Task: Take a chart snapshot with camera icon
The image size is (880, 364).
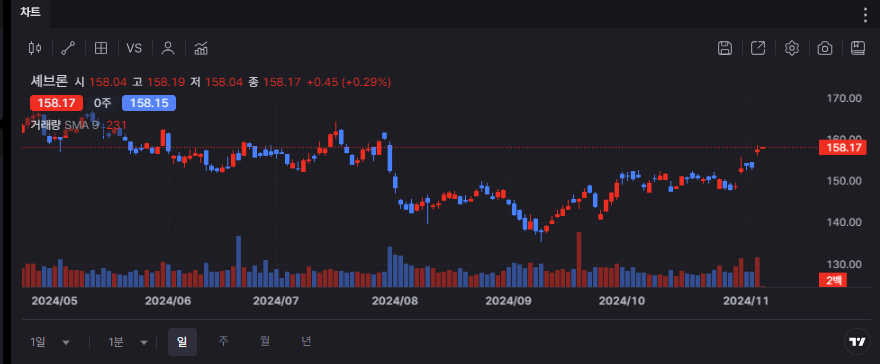Action: (x=824, y=48)
